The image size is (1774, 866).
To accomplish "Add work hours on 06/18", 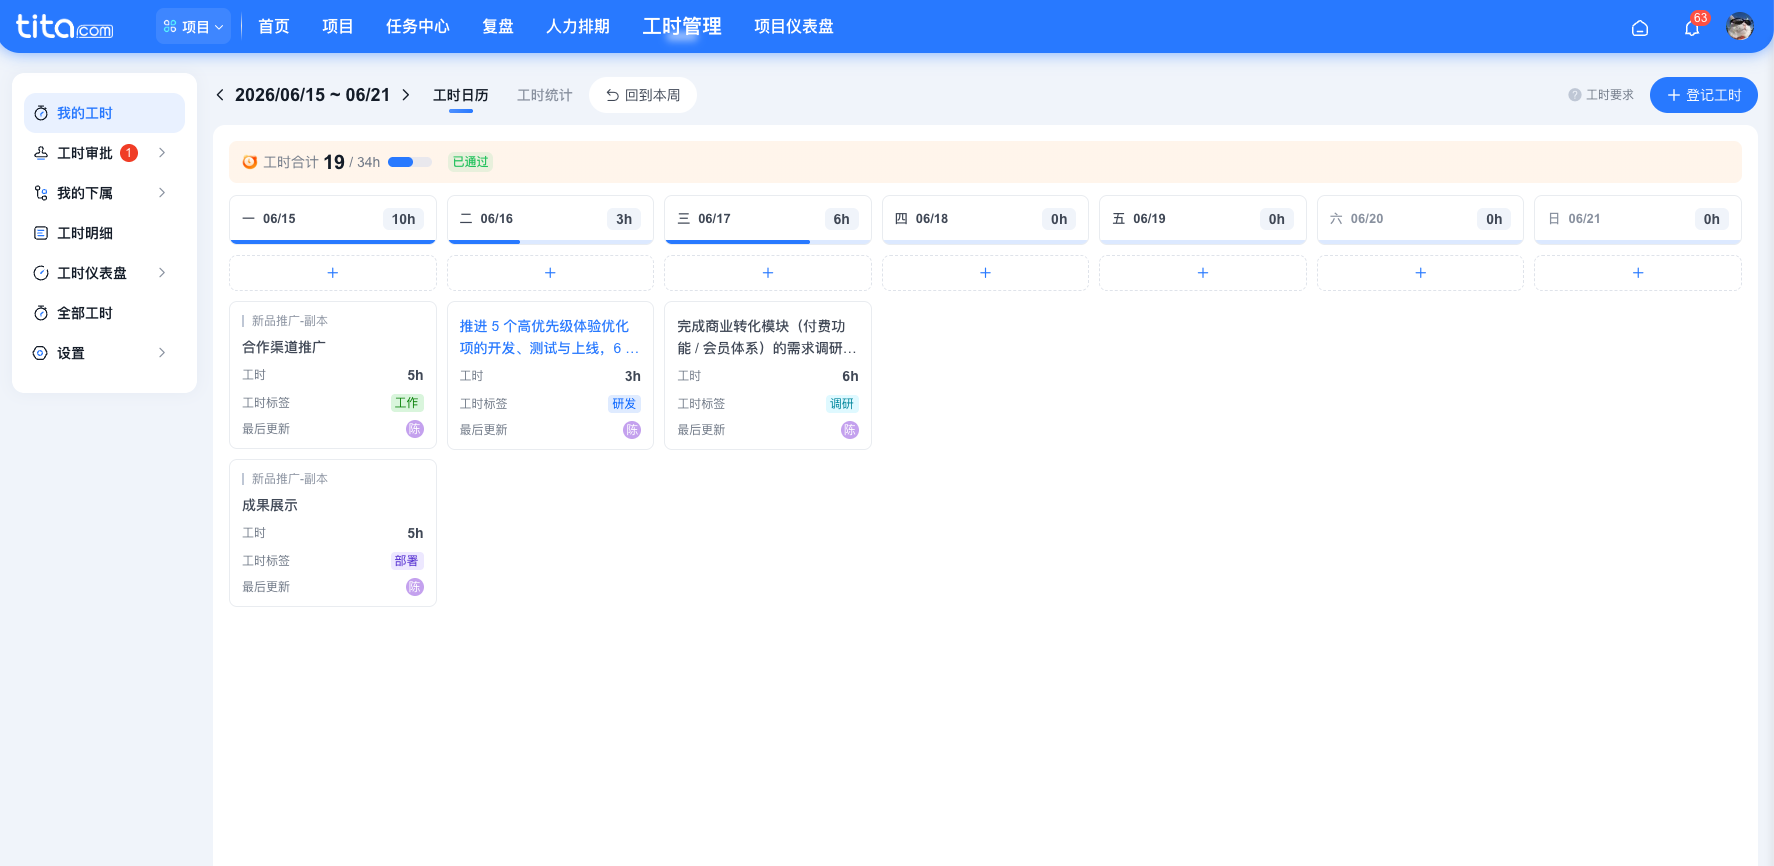I will click(x=985, y=273).
